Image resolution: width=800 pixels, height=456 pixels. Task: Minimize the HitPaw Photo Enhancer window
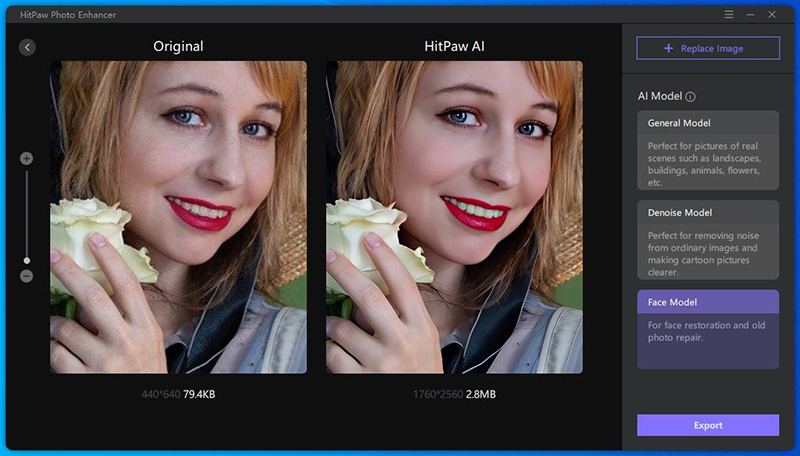click(750, 15)
